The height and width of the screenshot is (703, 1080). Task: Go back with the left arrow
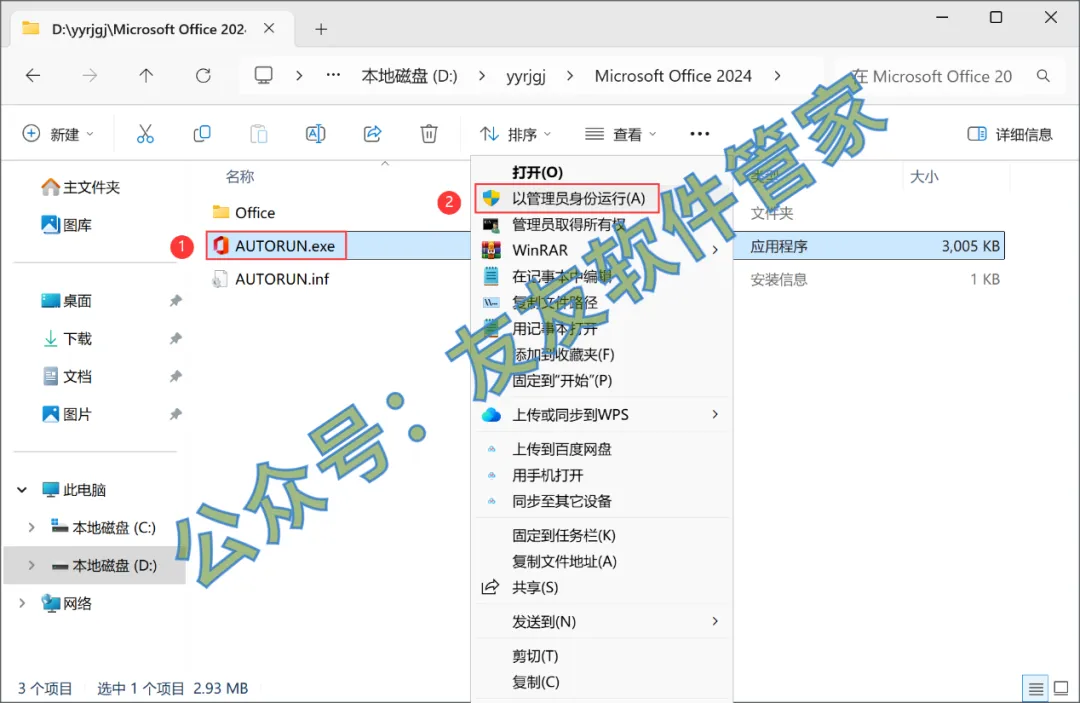tap(33, 76)
